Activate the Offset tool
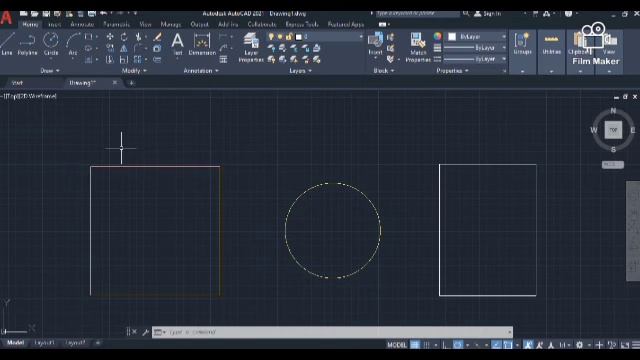The height and width of the screenshot is (360, 640). coord(157,60)
